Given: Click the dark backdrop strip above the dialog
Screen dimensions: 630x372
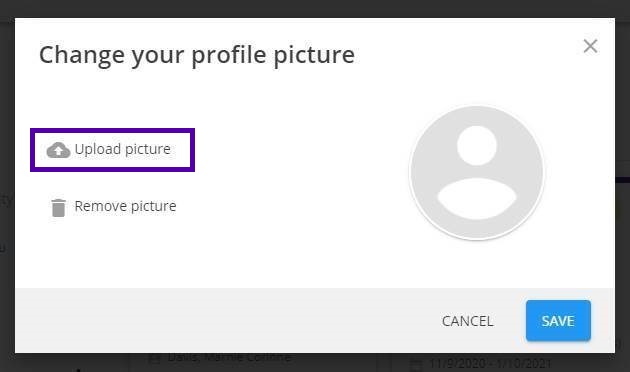Looking at the screenshot, I should [x=315, y=8].
